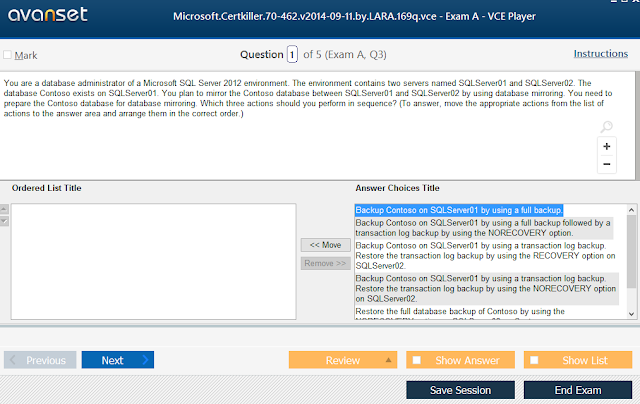Select log backup restore with NORECOVERY option choice
Image resolution: width=640 pixels, height=404 pixels.
click(x=487, y=289)
